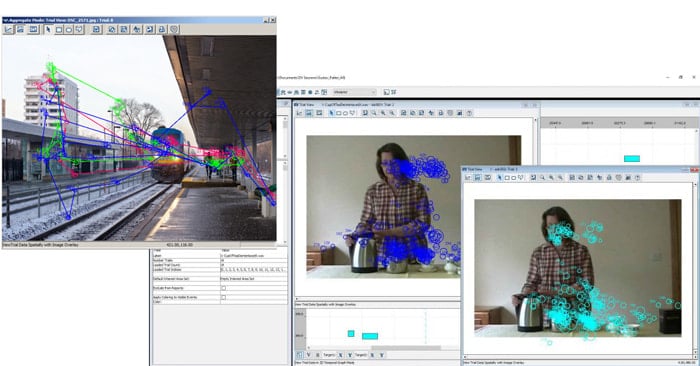
Task: Open the viewing session dropdown in main toolbar
Action: [x=354, y=92]
